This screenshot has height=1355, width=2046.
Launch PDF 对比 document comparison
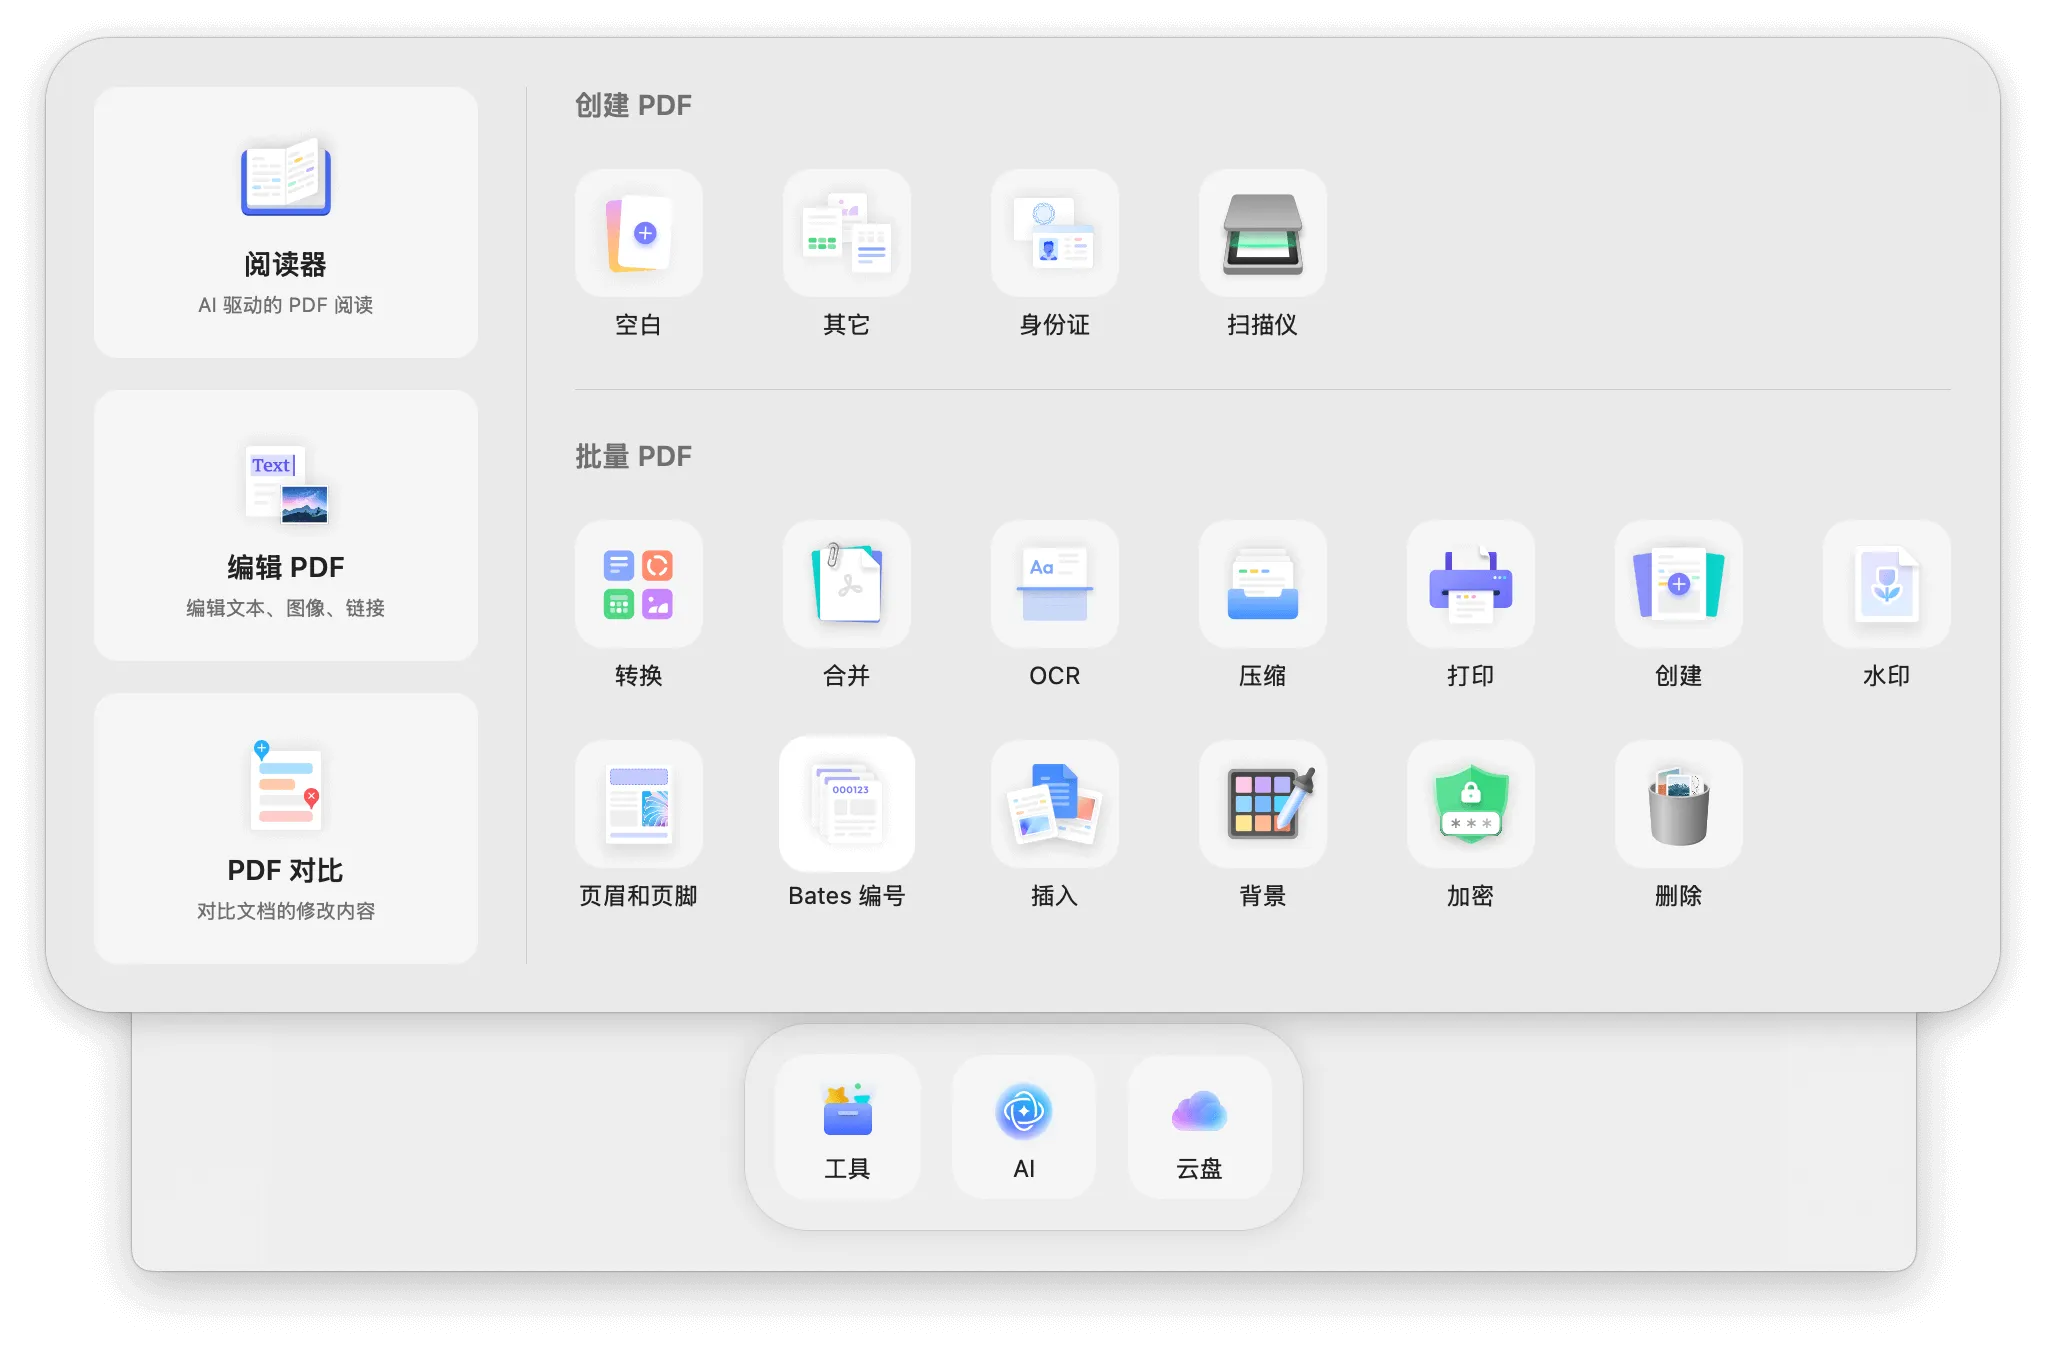(286, 828)
